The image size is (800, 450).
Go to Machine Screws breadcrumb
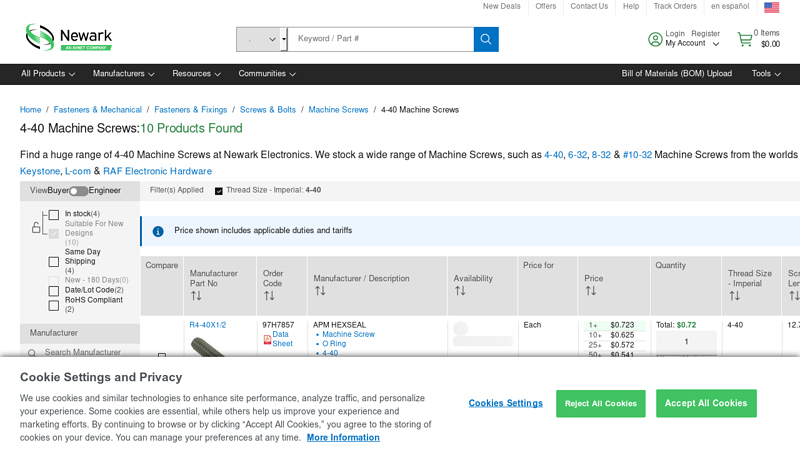(x=338, y=110)
